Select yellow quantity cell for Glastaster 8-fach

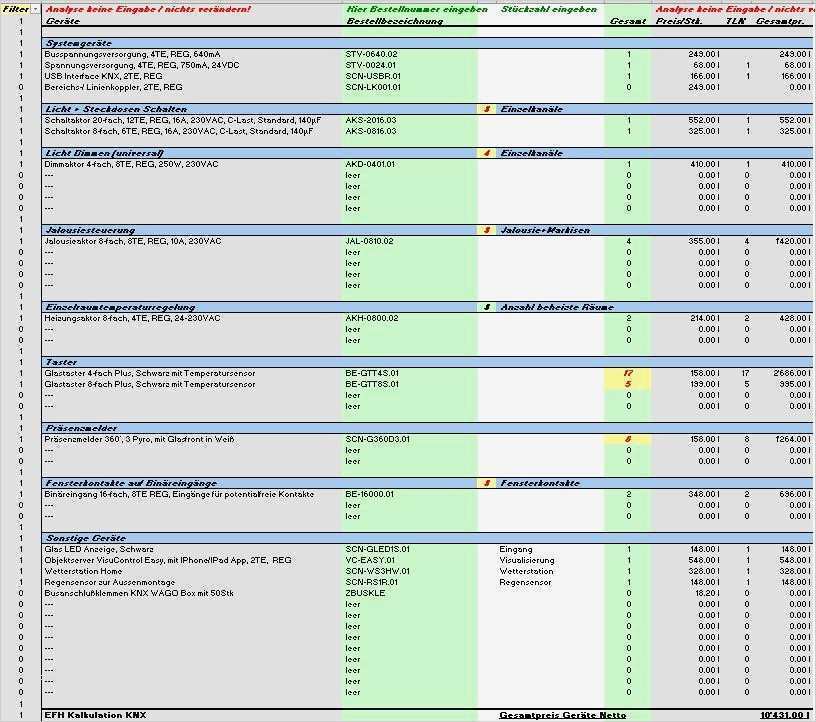coord(628,384)
